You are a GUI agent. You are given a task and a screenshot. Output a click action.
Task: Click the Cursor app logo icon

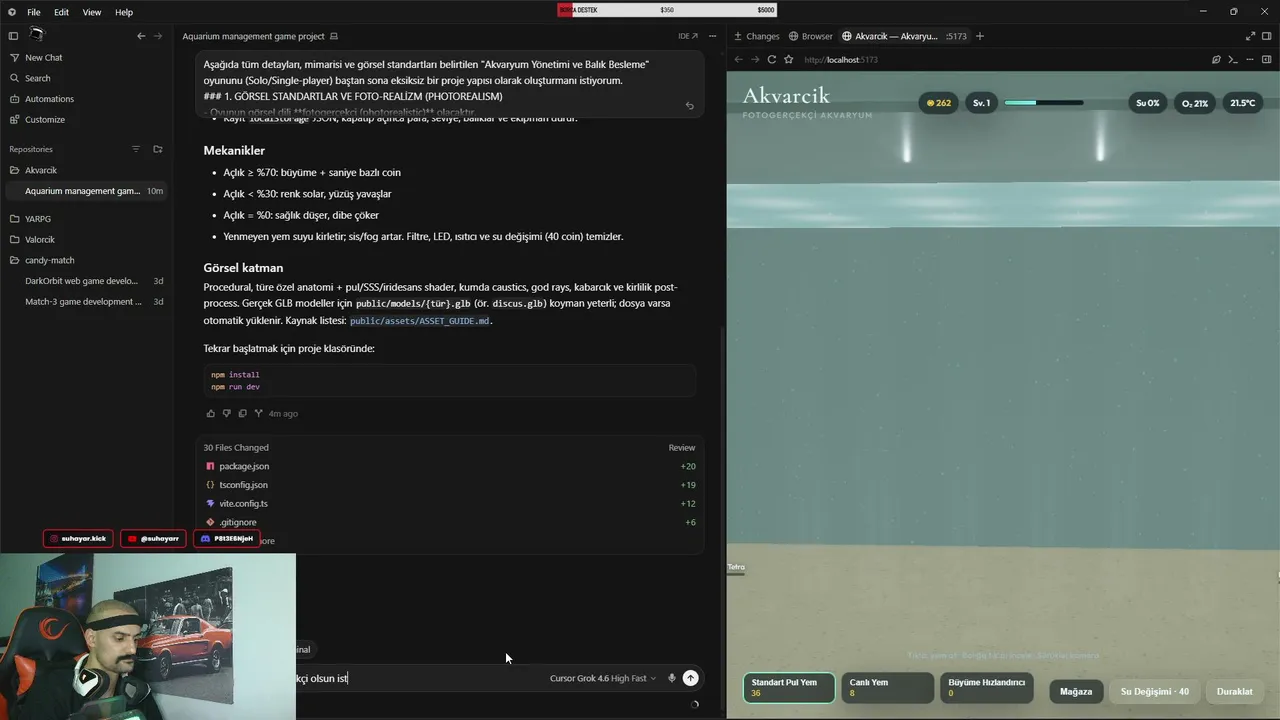click(12, 12)
